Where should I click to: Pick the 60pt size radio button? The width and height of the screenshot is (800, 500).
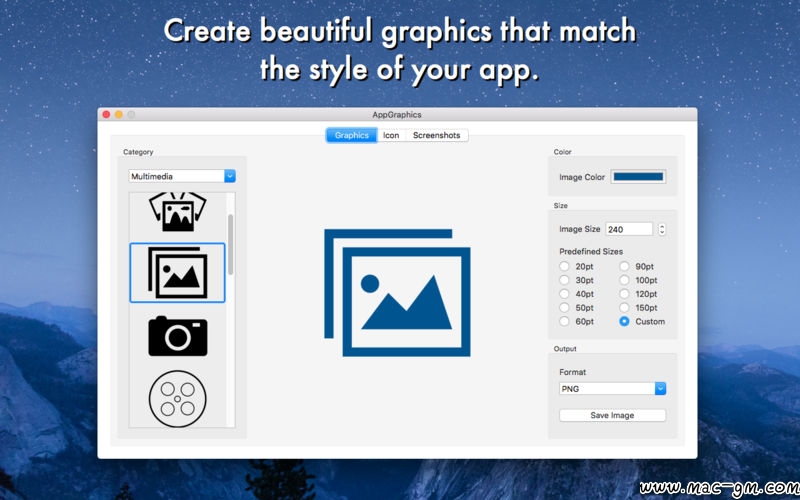click(x=565, y=322)
